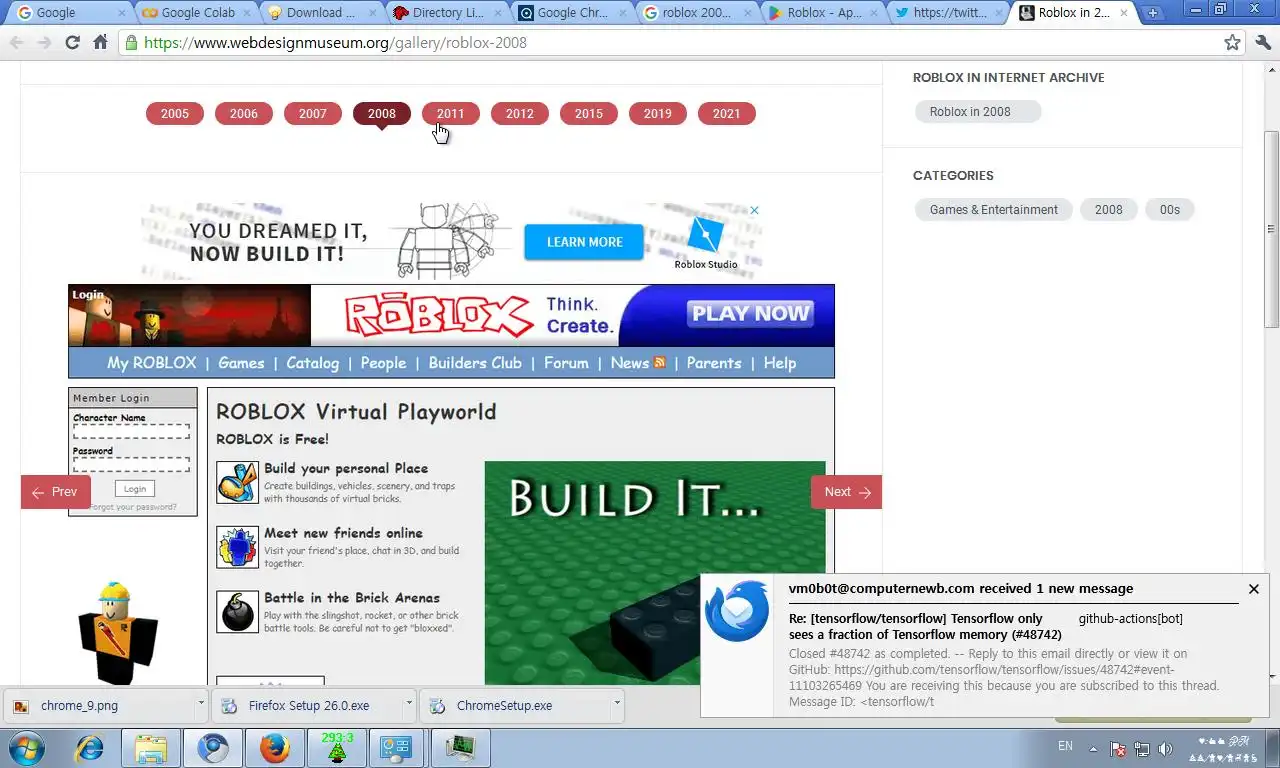
Task: Open a new tab with the plus button
Action: click(x=1152, y=13)
